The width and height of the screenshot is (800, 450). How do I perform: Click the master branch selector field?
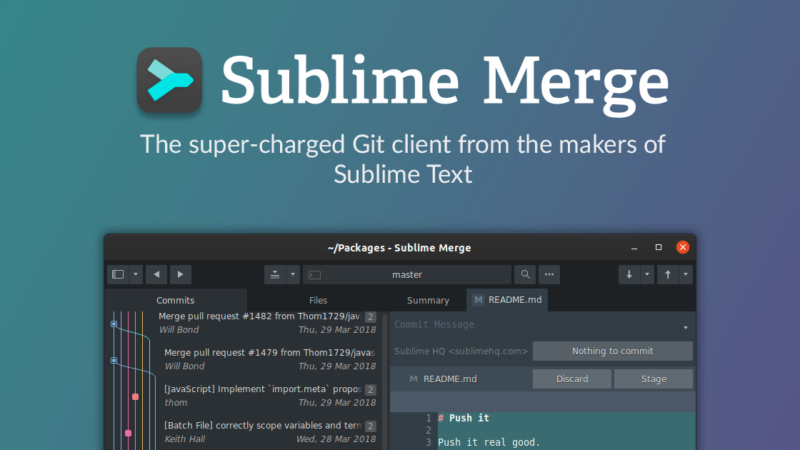(407, 274)
